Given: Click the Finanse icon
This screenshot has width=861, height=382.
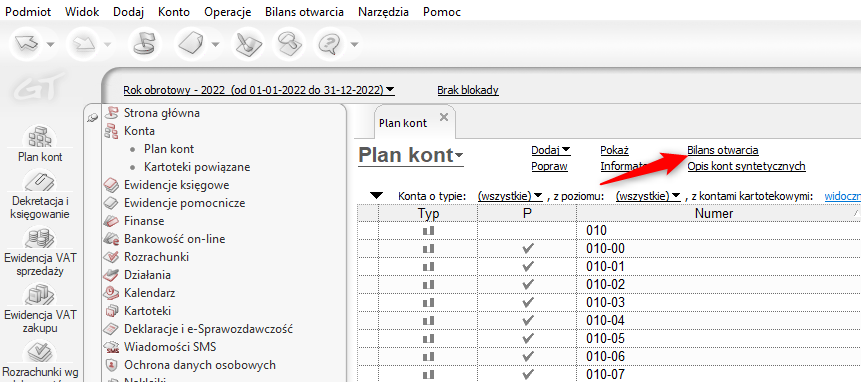Looking at the screenshot, I should tap(111, 221).
